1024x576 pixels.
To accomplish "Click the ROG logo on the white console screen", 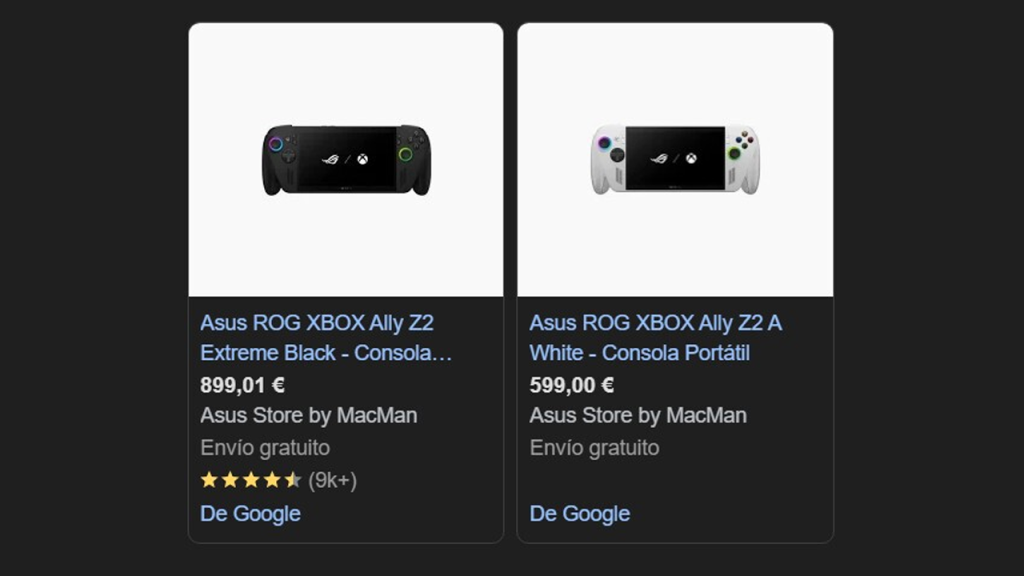I will [661, 158].
